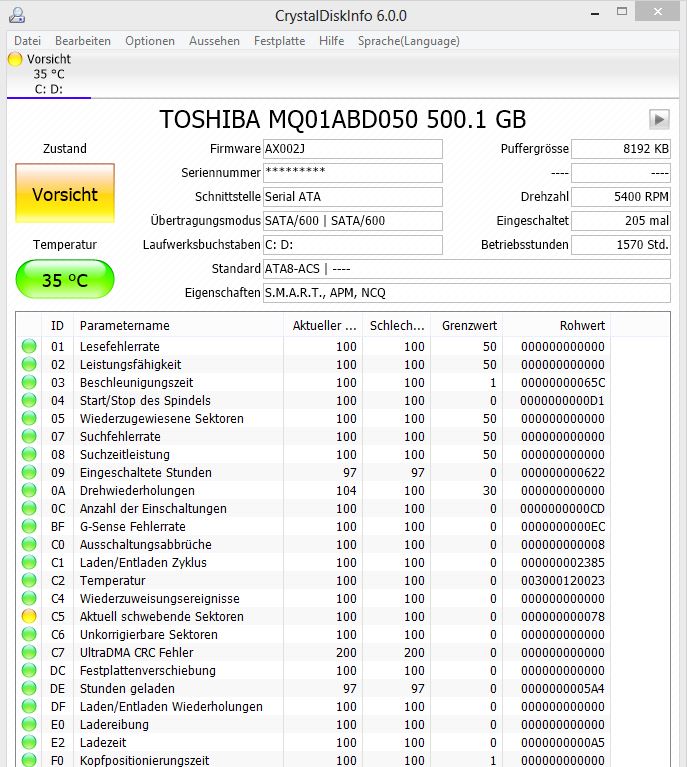
Task: Click the Parametername column header
Action: [x=178, y=326]
